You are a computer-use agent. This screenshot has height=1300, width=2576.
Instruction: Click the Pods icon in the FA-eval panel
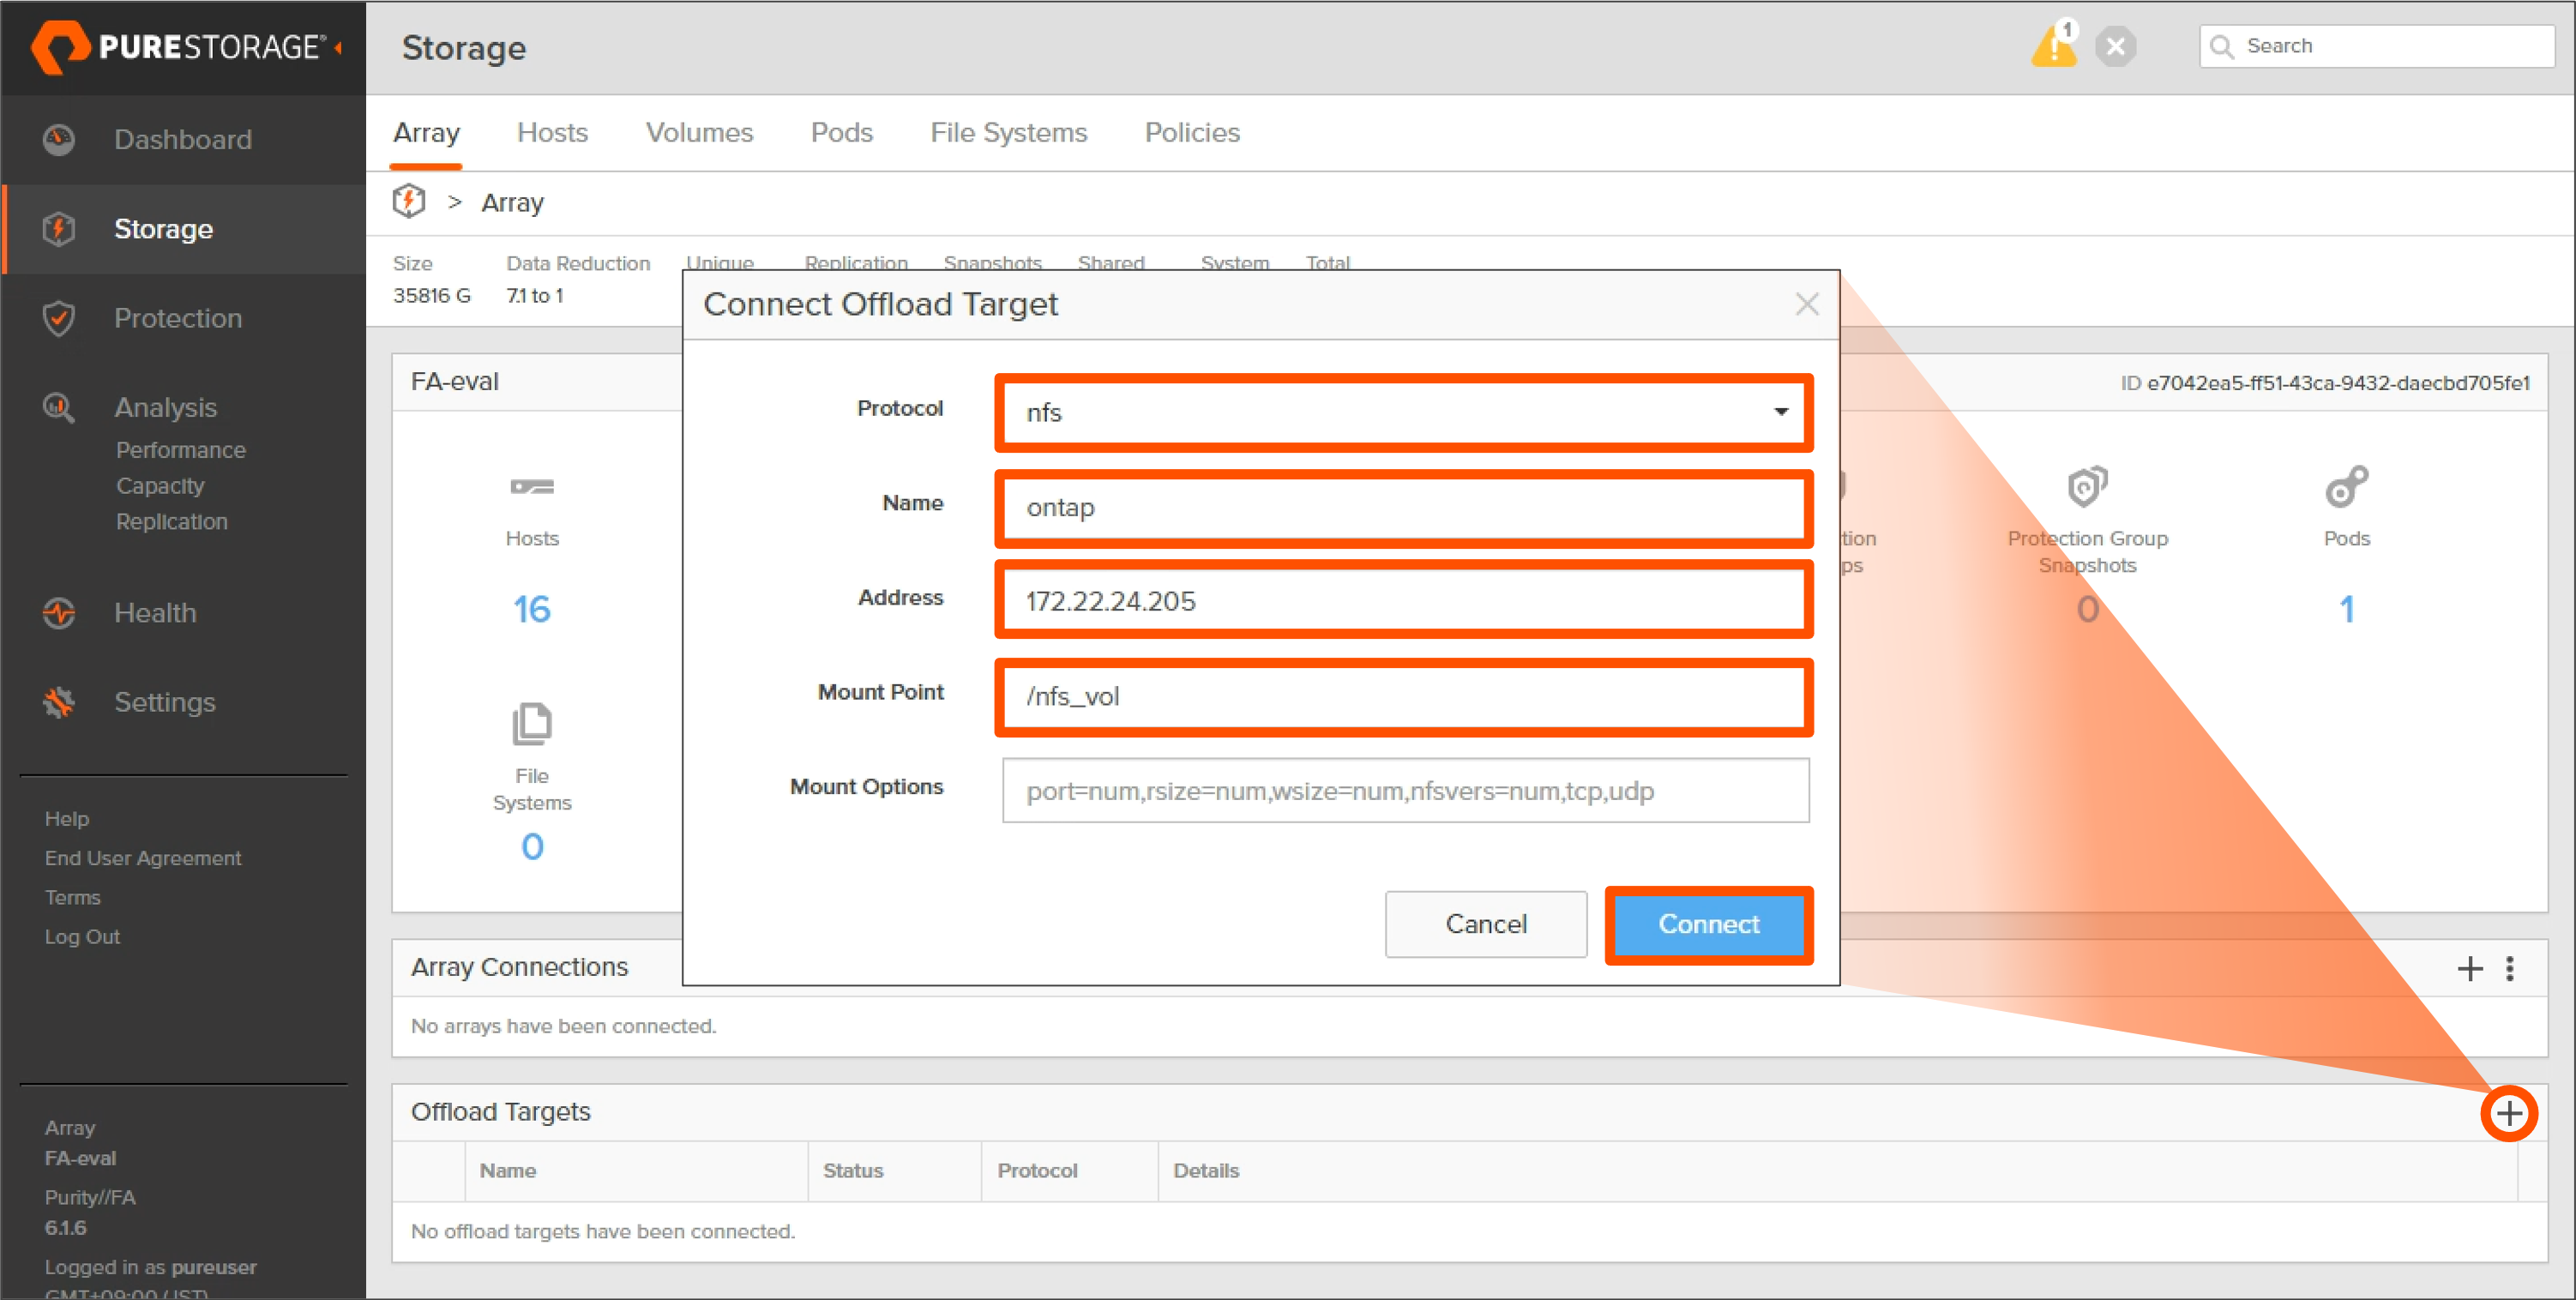(2346, 487)
